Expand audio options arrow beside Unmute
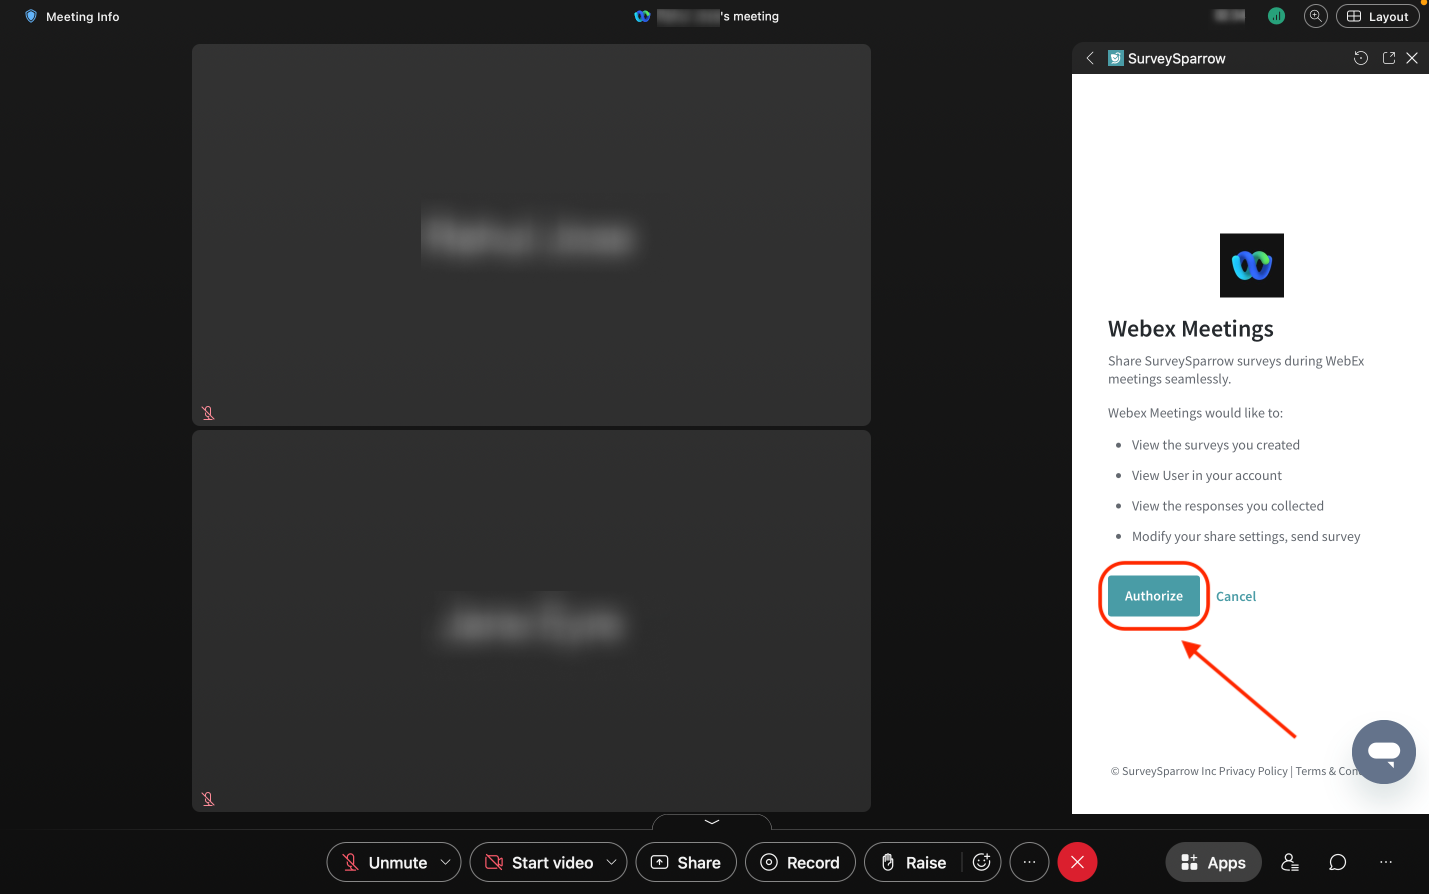Viewport: 1429px width, 894px height. click(445, 862)
